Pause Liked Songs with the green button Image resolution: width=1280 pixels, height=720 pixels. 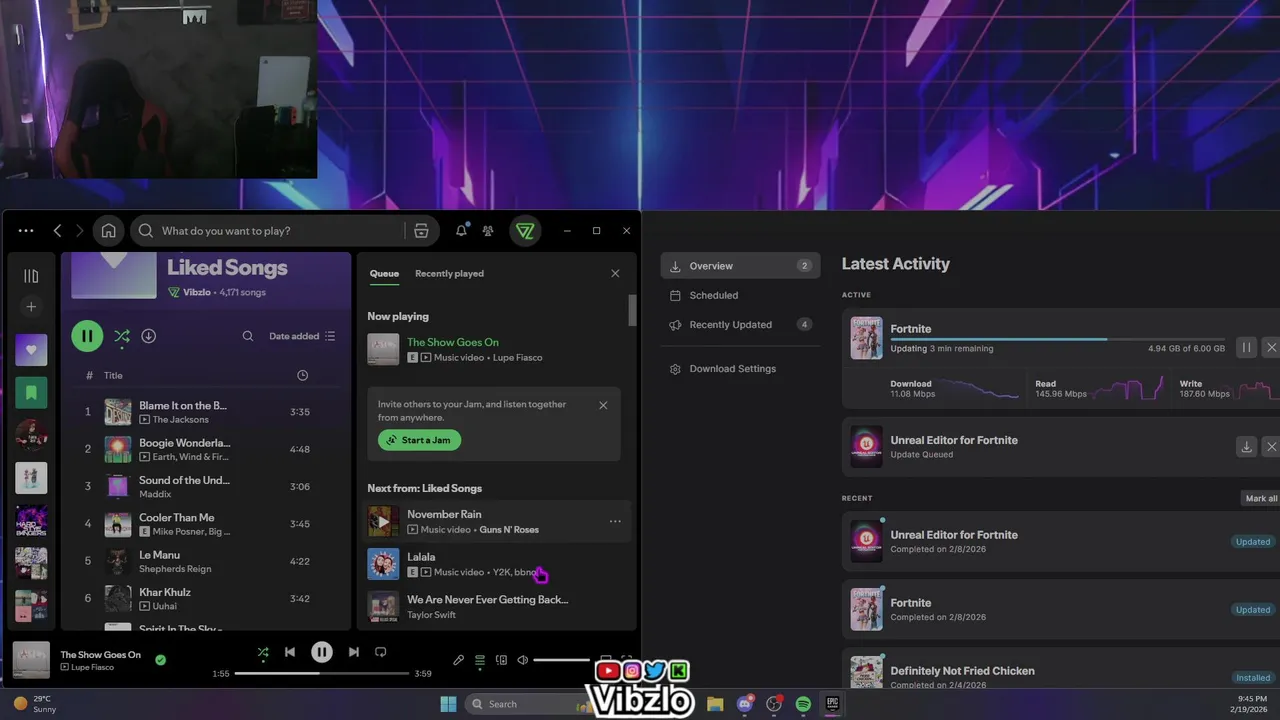coord(87,336)
